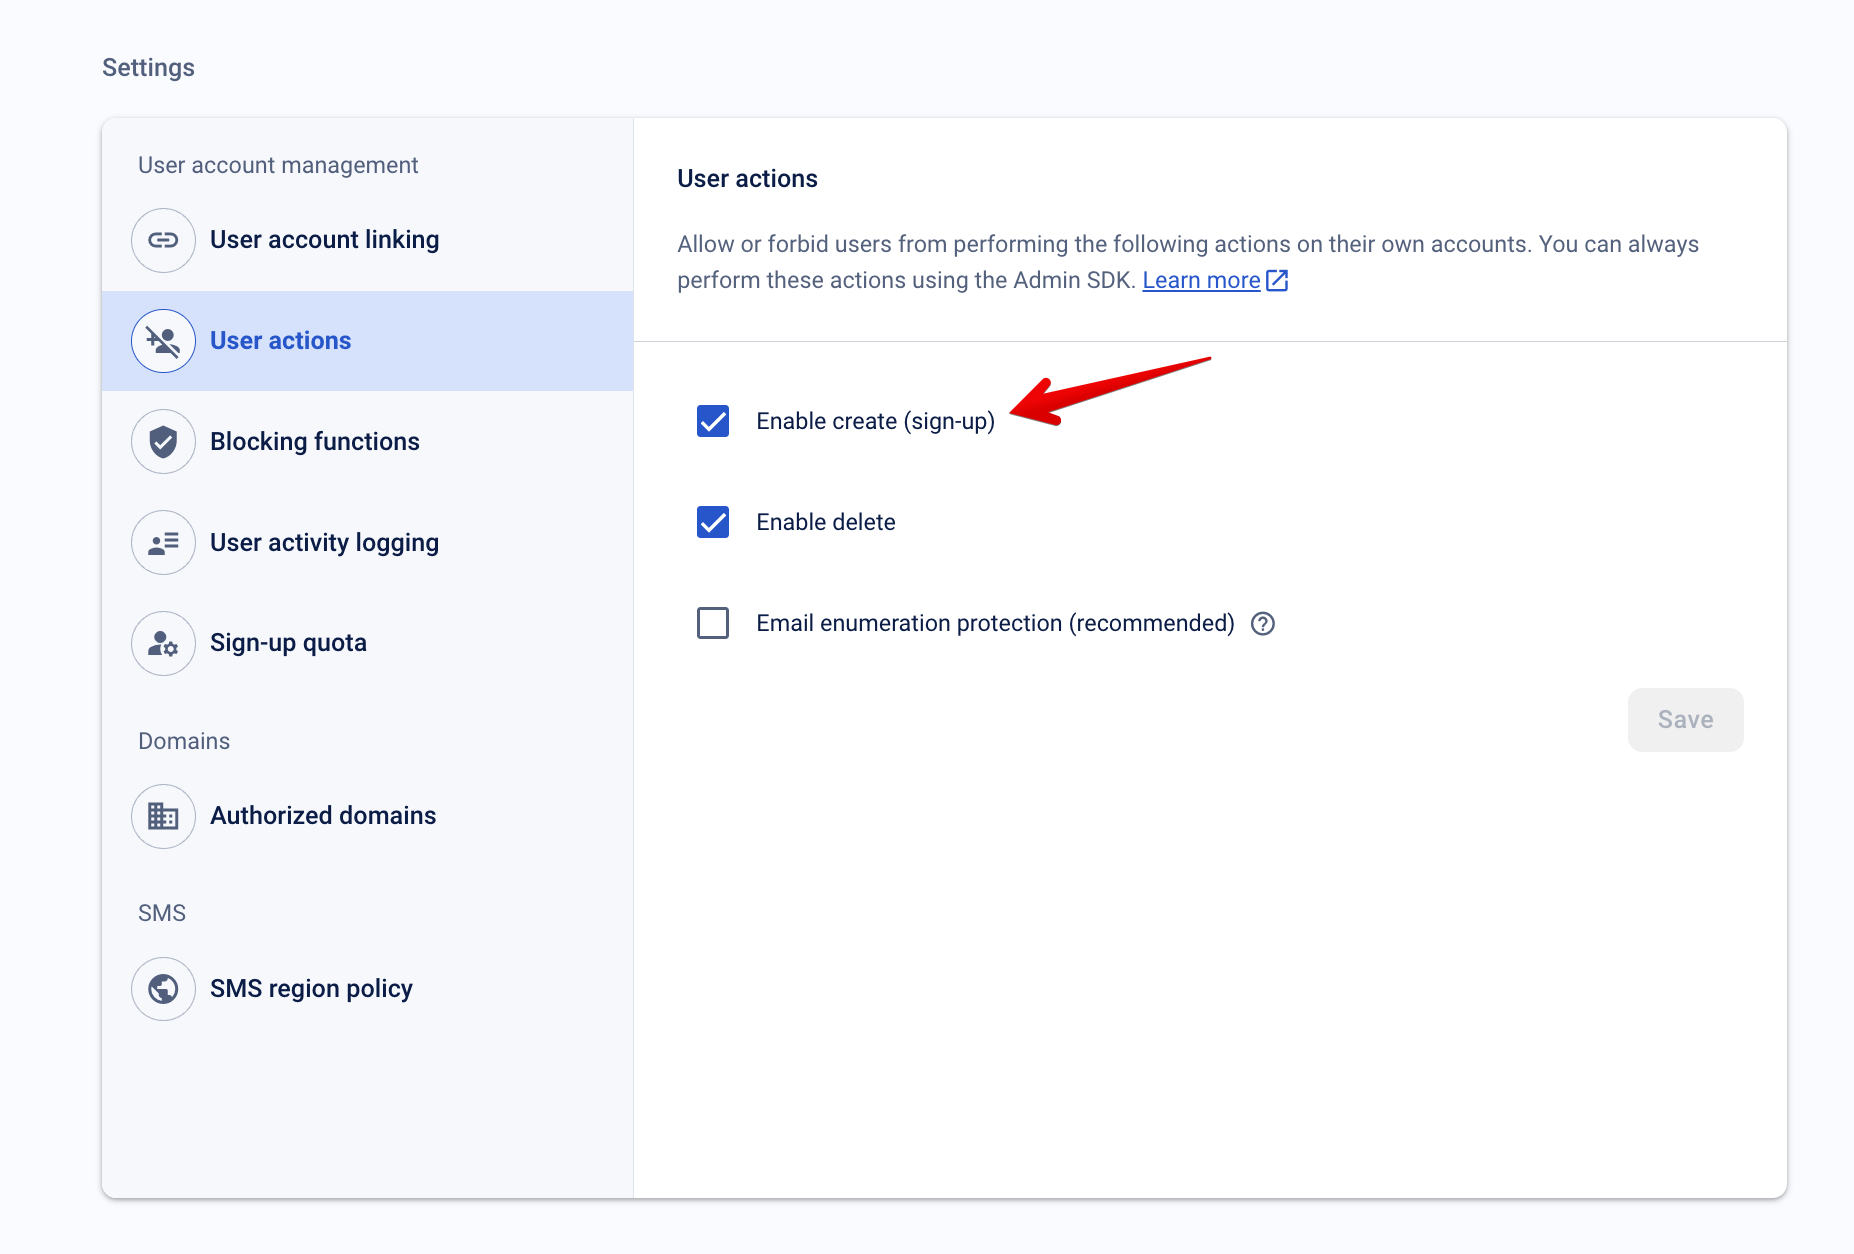The height and width of the screenshot is (1254, 1854).
Task: Click the User actions icon
Action: coord(163,341)
